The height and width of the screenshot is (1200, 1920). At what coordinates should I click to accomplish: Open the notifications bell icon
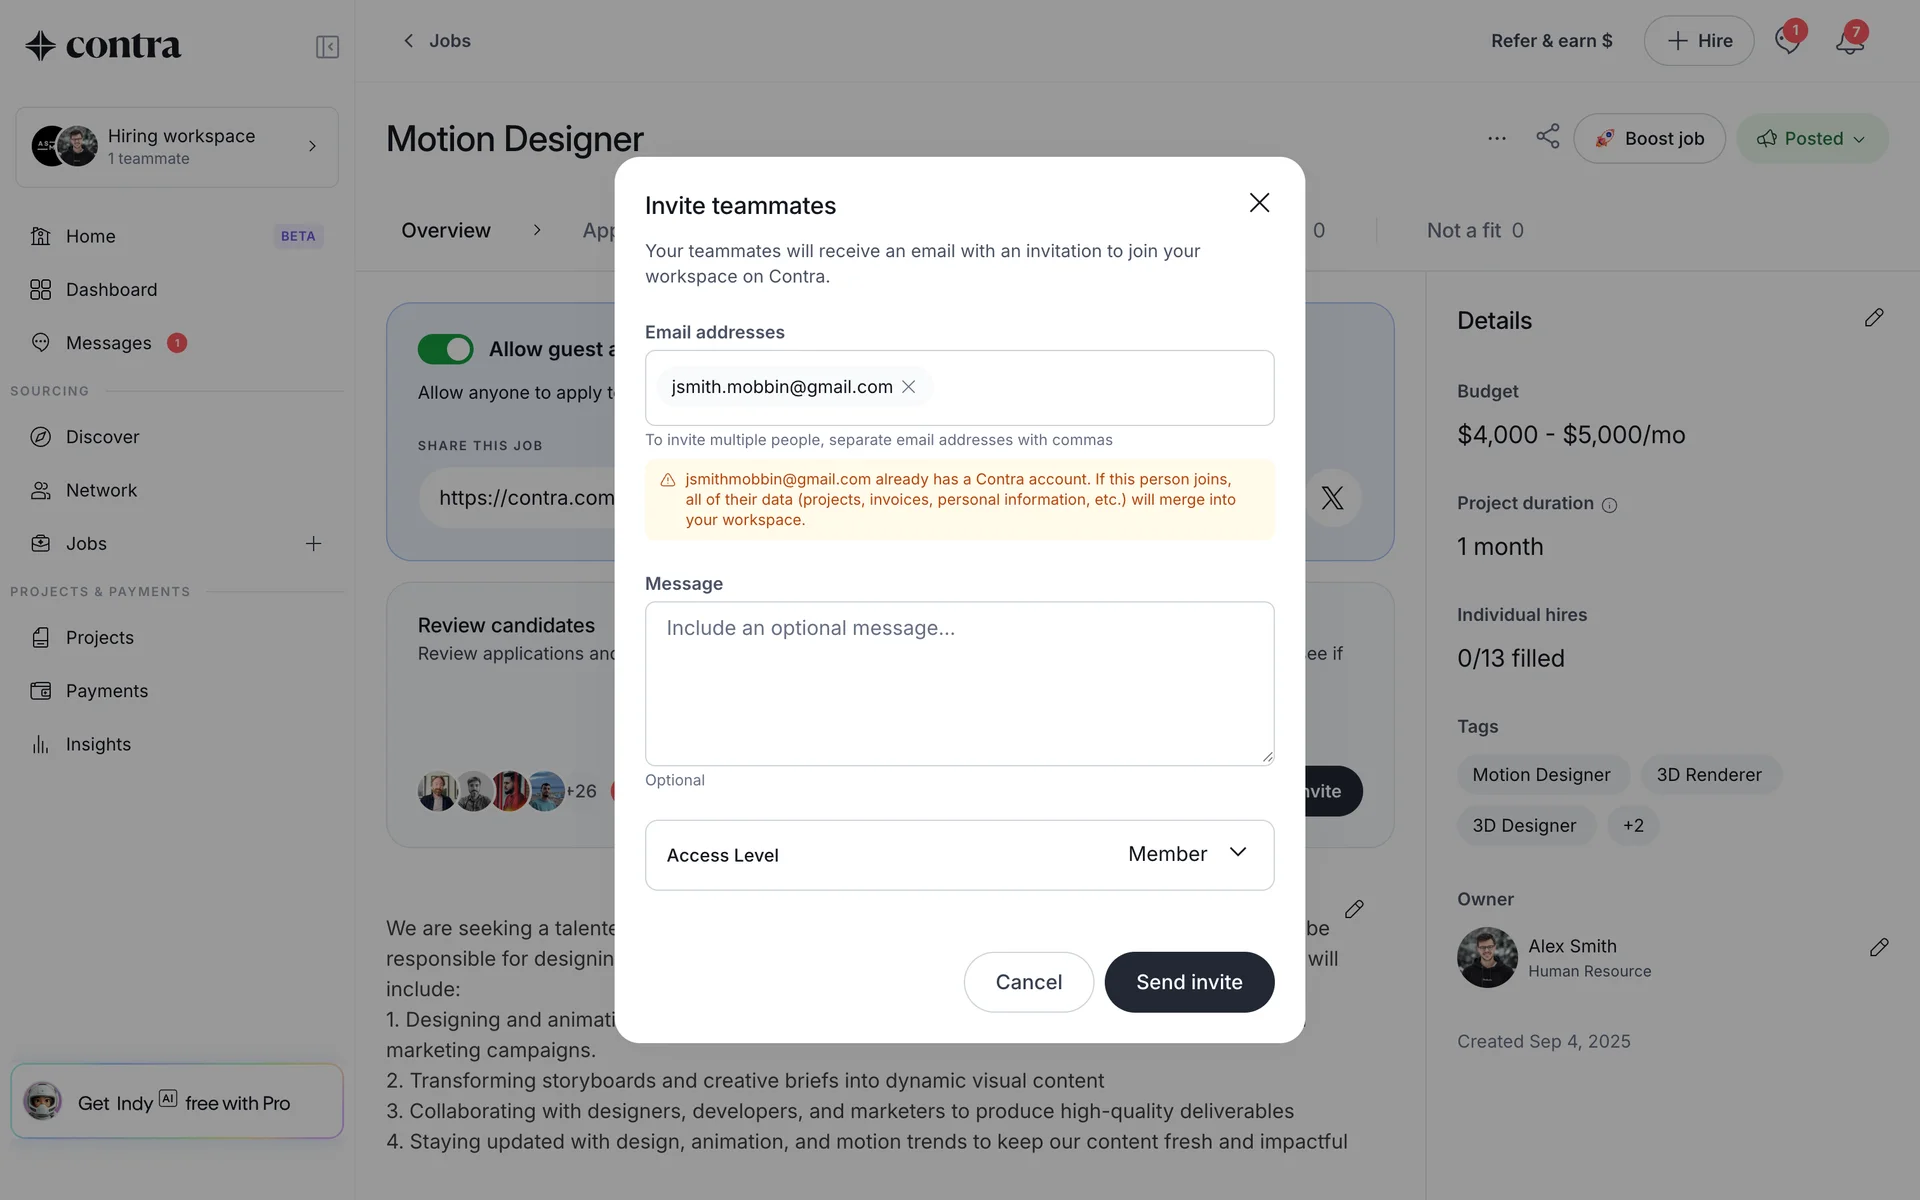click(x=1849, y=41)
